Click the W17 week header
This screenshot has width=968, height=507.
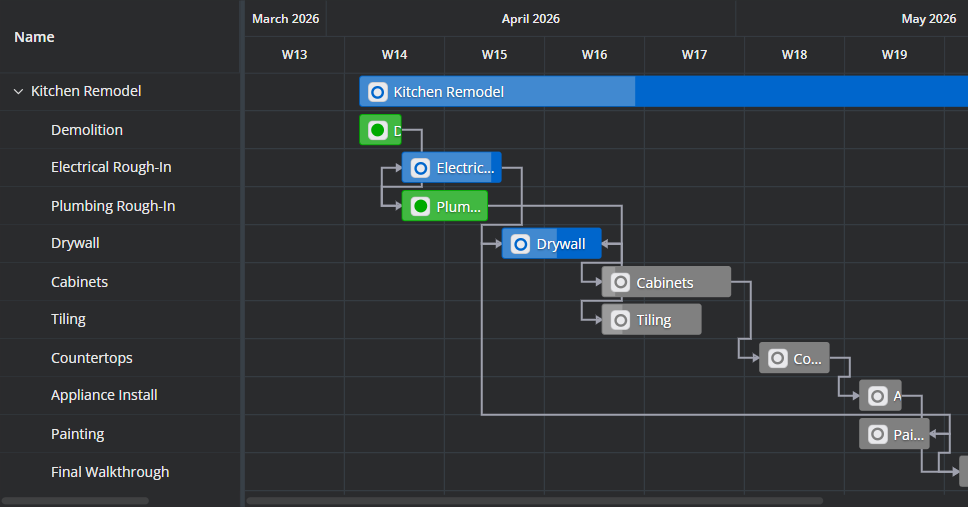point(695,54)
